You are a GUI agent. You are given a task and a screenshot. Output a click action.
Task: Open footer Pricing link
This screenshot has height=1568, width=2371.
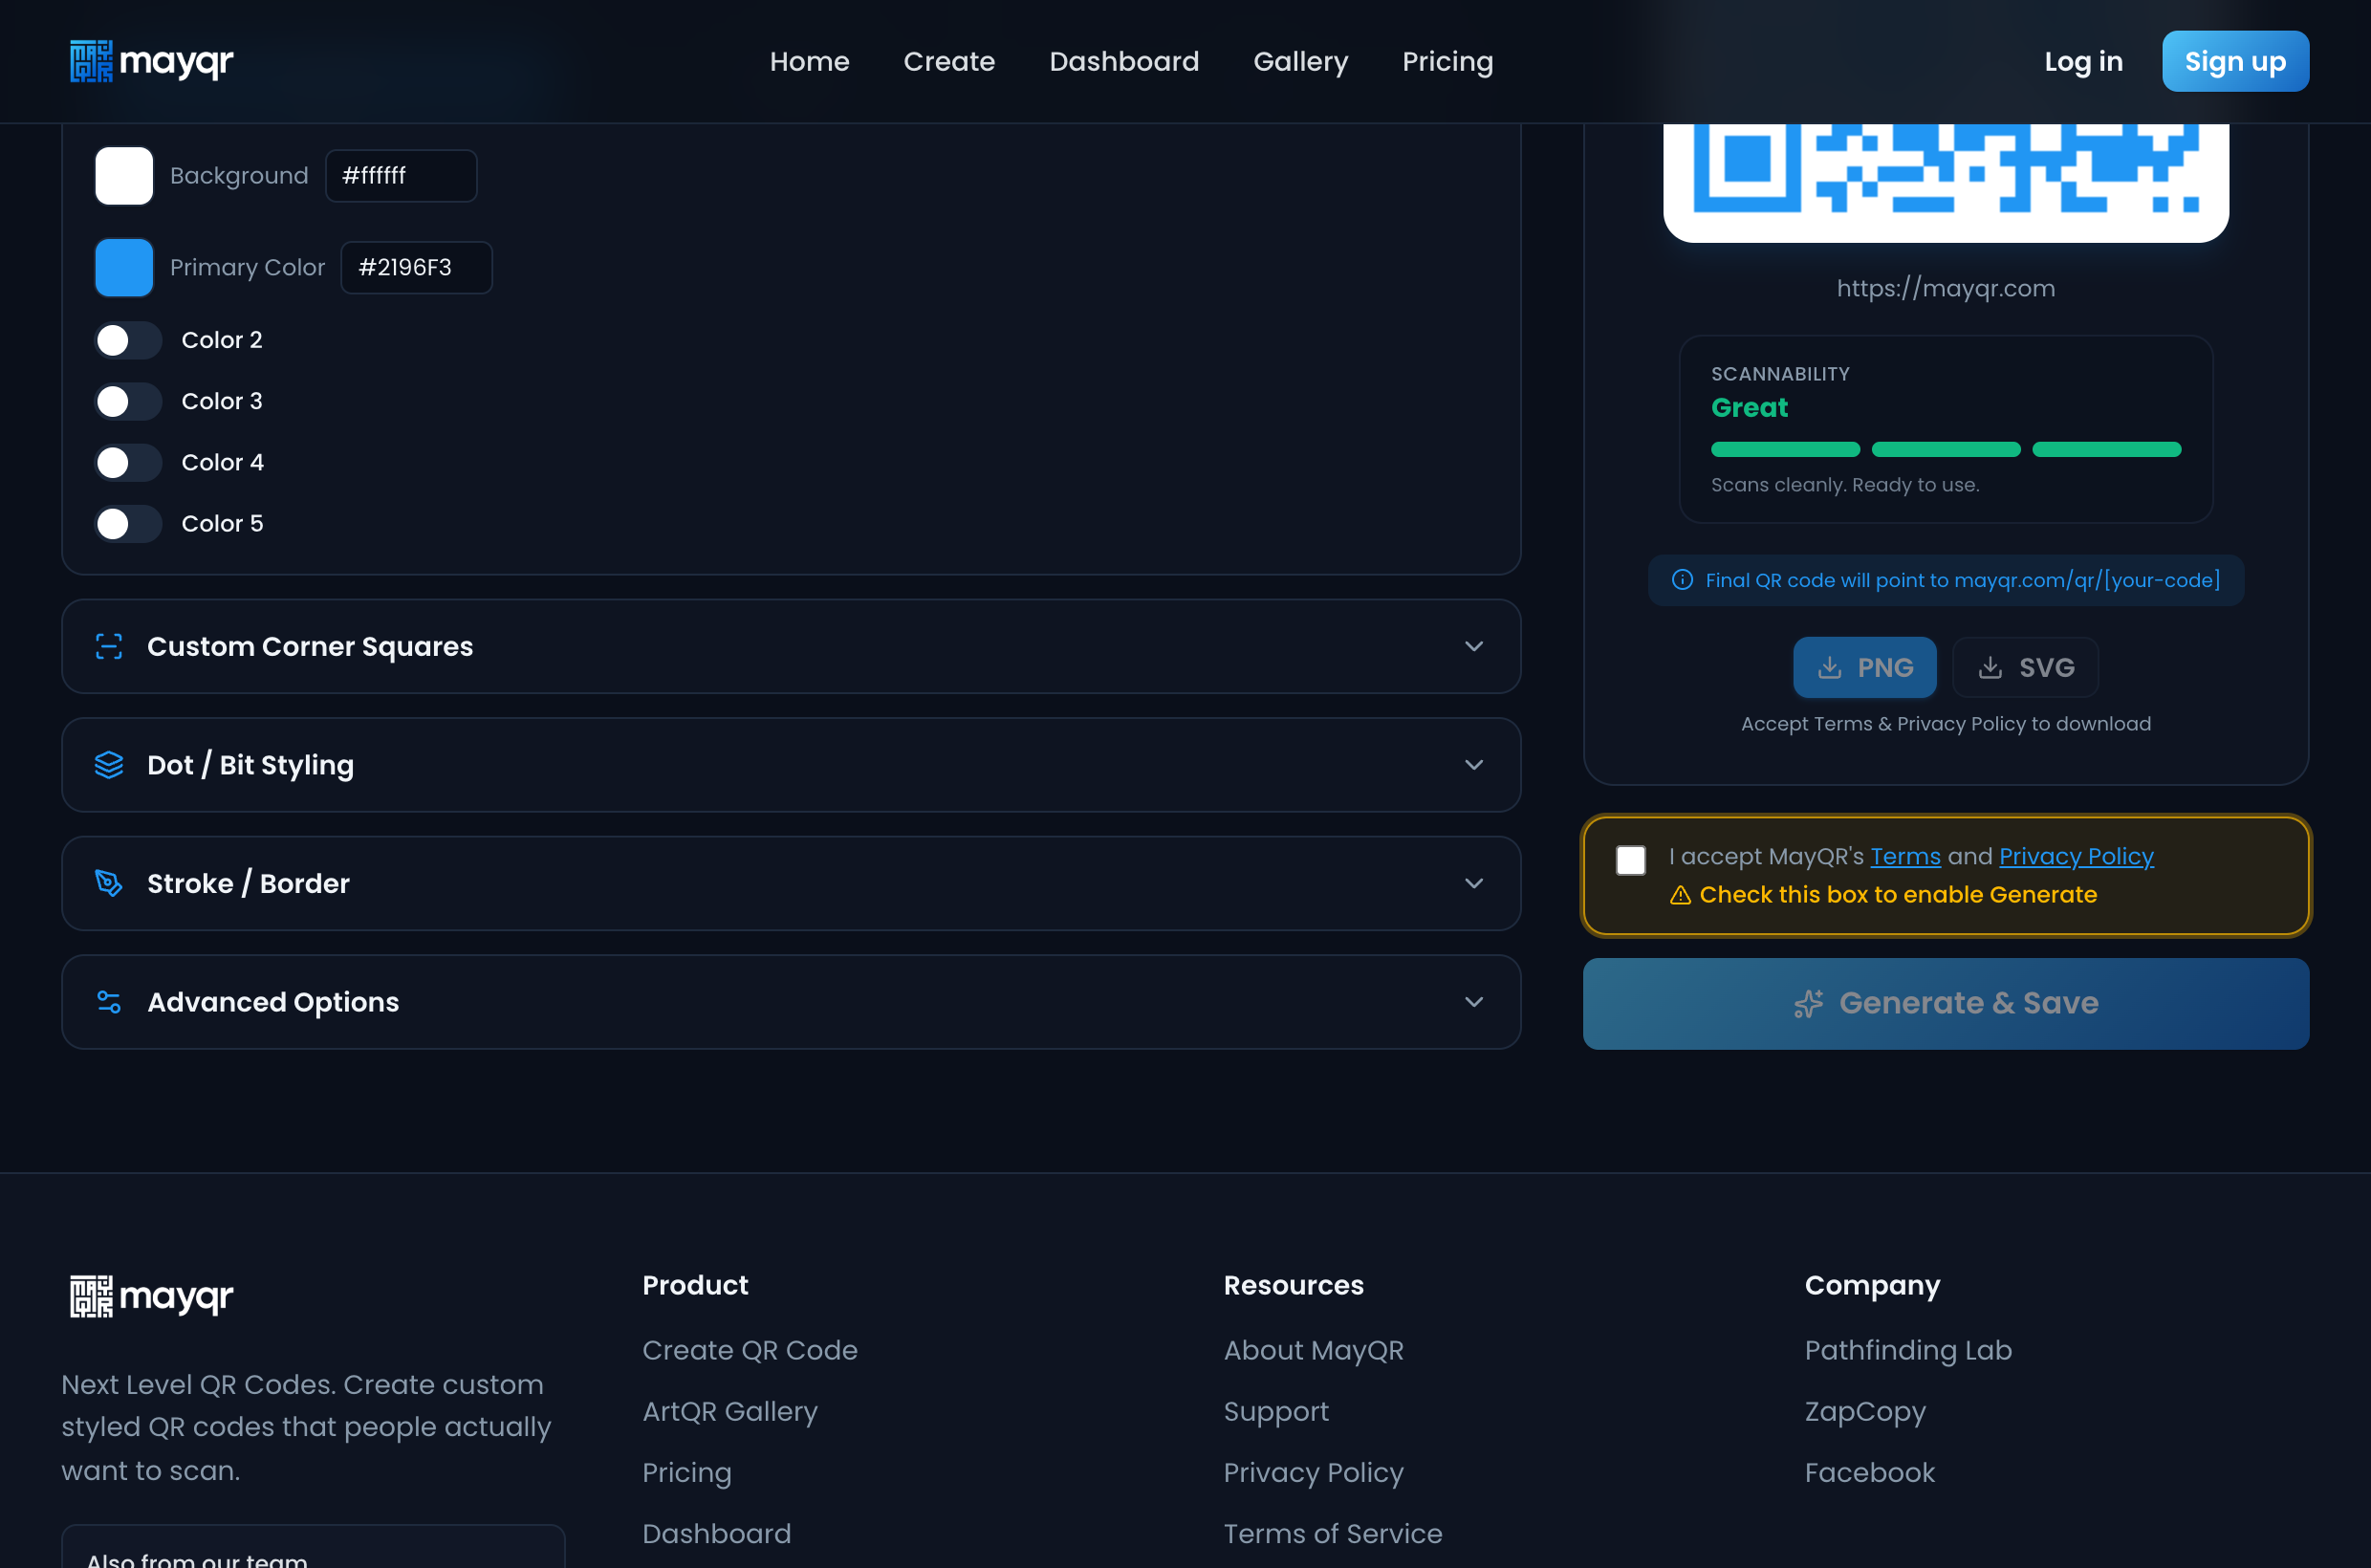point(687,1472)
